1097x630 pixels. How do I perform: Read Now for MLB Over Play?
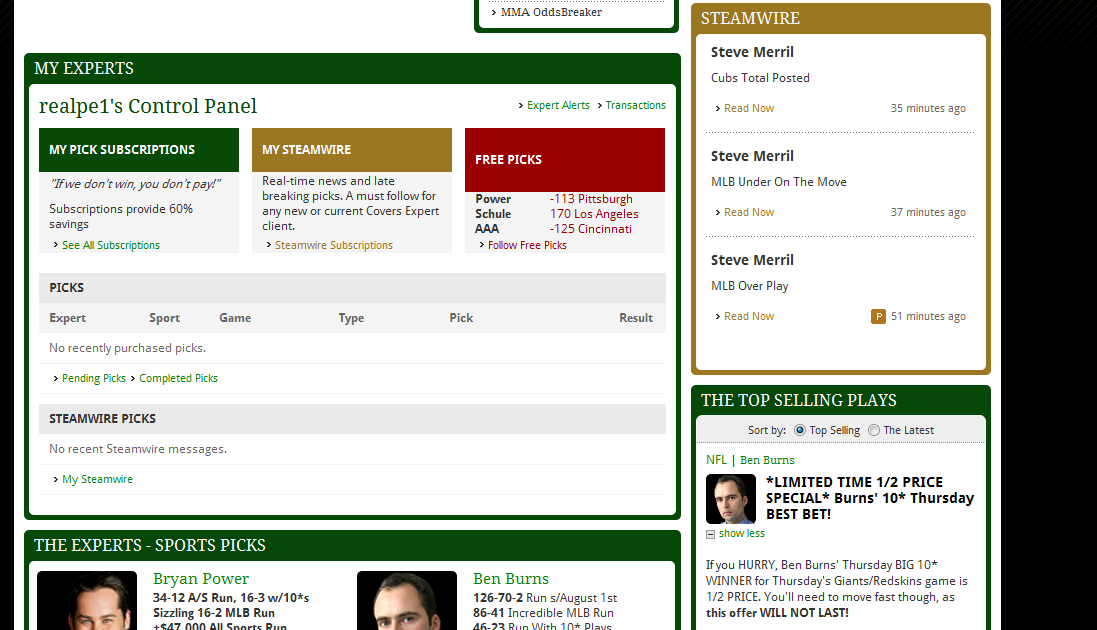(749, 316)
